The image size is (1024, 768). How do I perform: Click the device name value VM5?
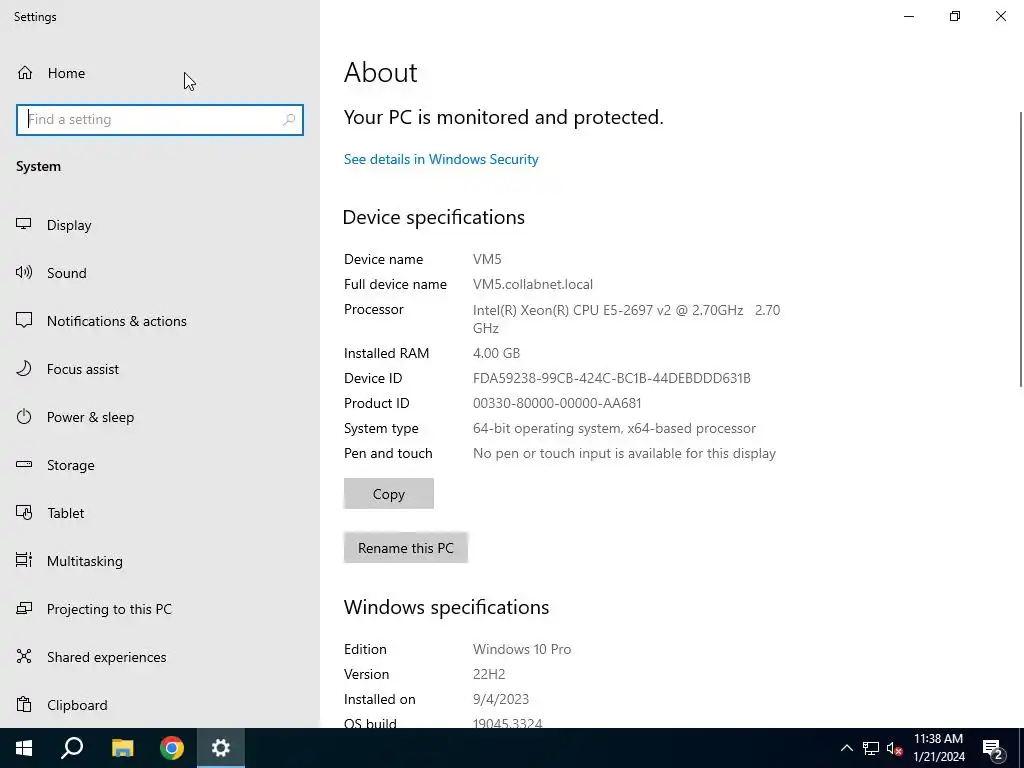coord(487,259)
